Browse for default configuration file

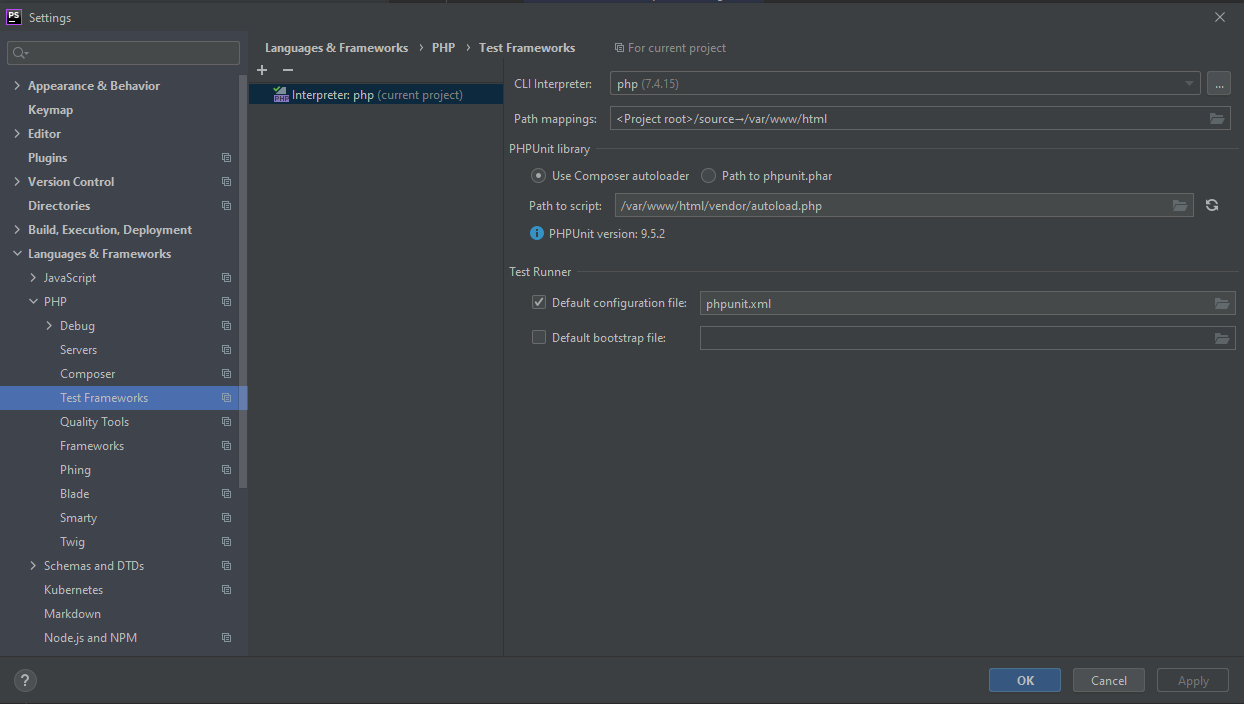1222,303
